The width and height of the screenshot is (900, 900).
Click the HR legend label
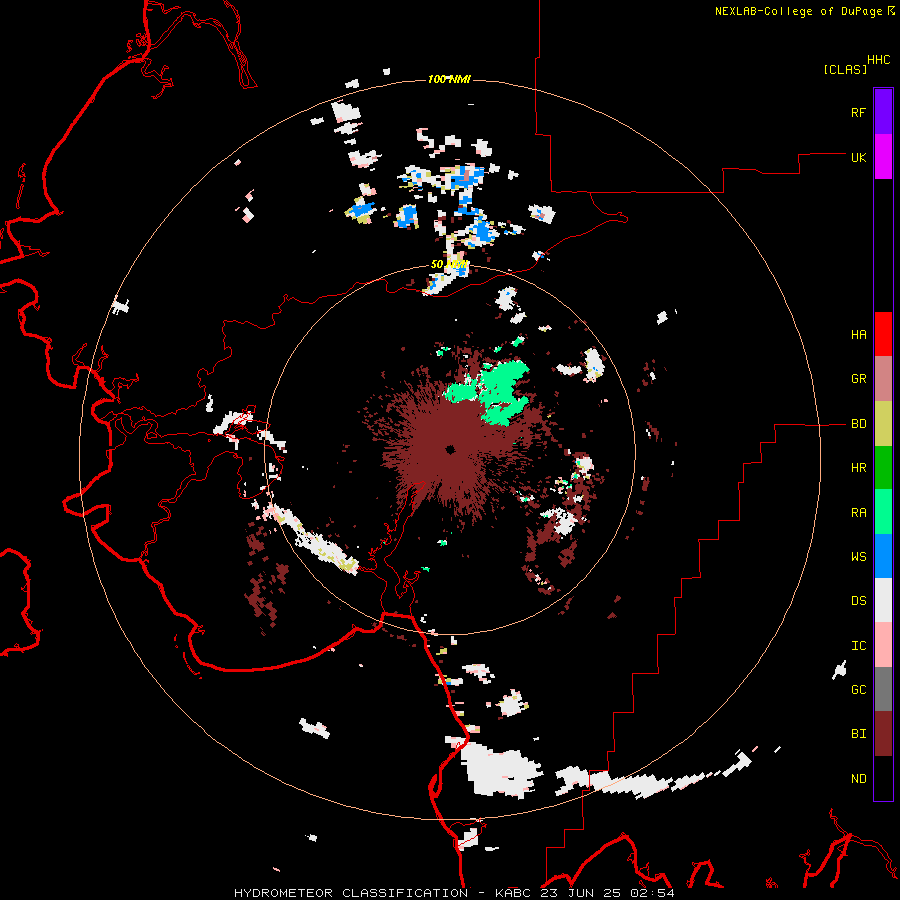858,468
